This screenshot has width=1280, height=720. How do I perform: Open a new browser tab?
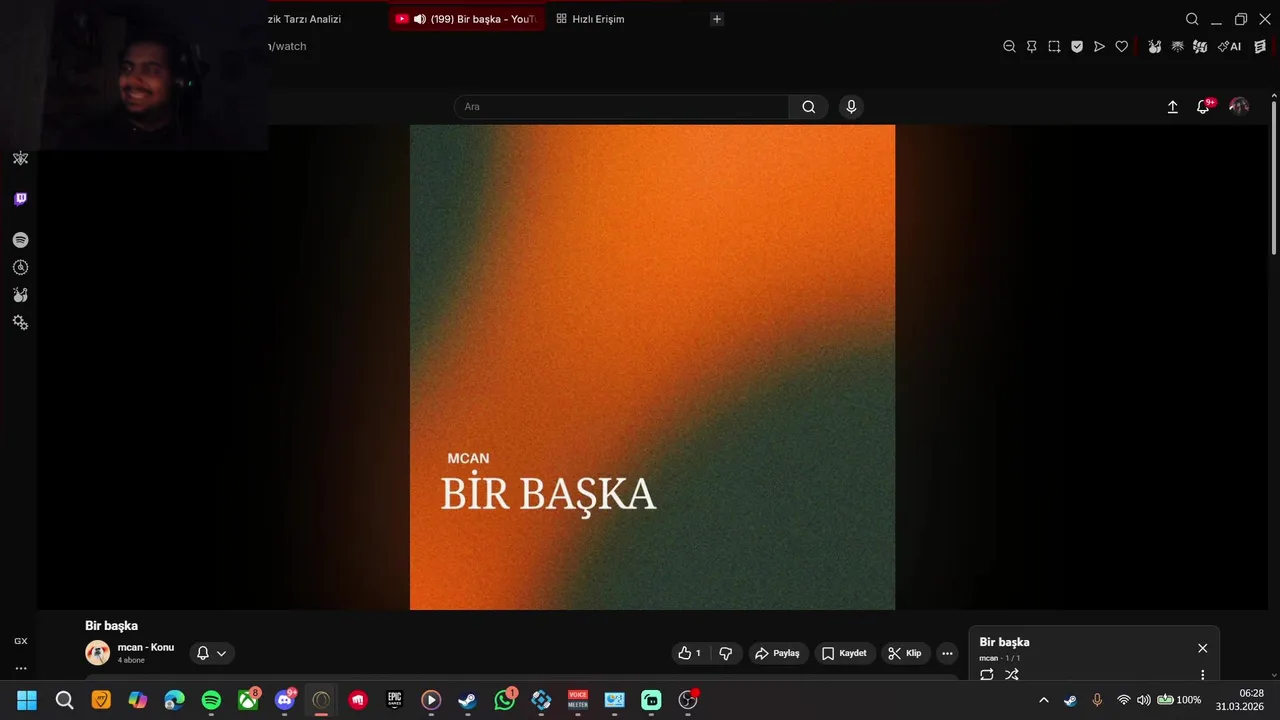[717, 19]
